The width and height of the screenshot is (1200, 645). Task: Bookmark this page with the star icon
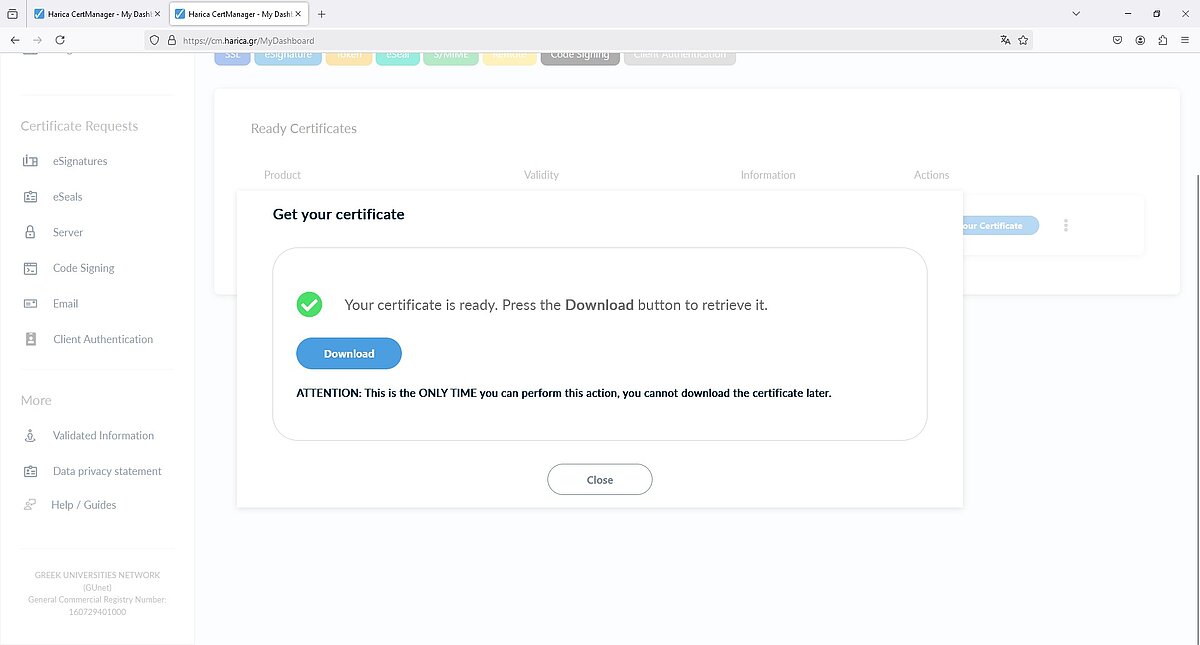(1024, 40)
